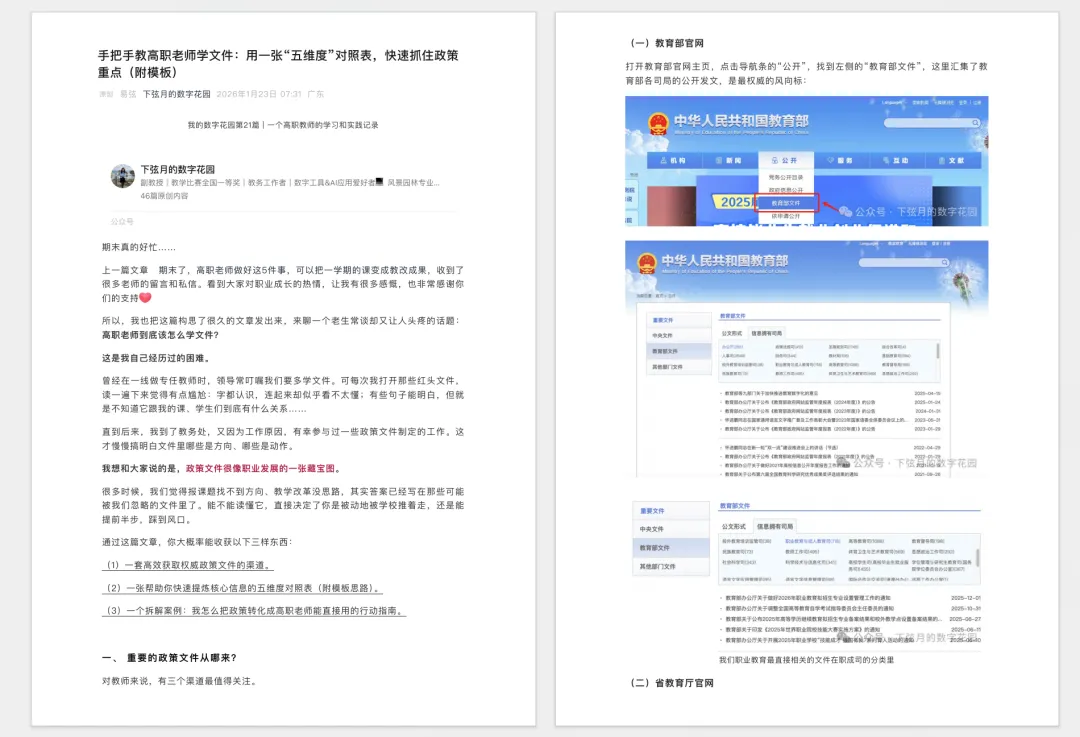The height and width of the screenshot is (737, 1080).
Task: Open the 机构 navigation item
Action: 673,160
